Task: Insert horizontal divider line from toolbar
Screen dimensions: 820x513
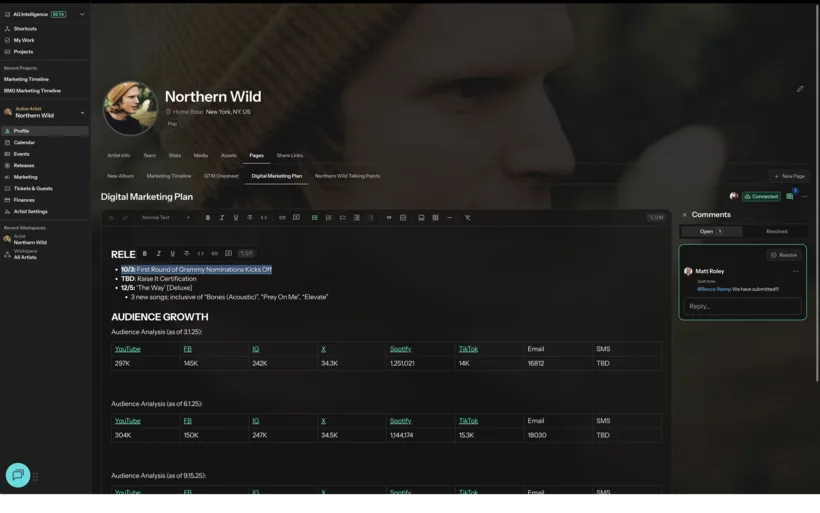Action: coord(449,218)
